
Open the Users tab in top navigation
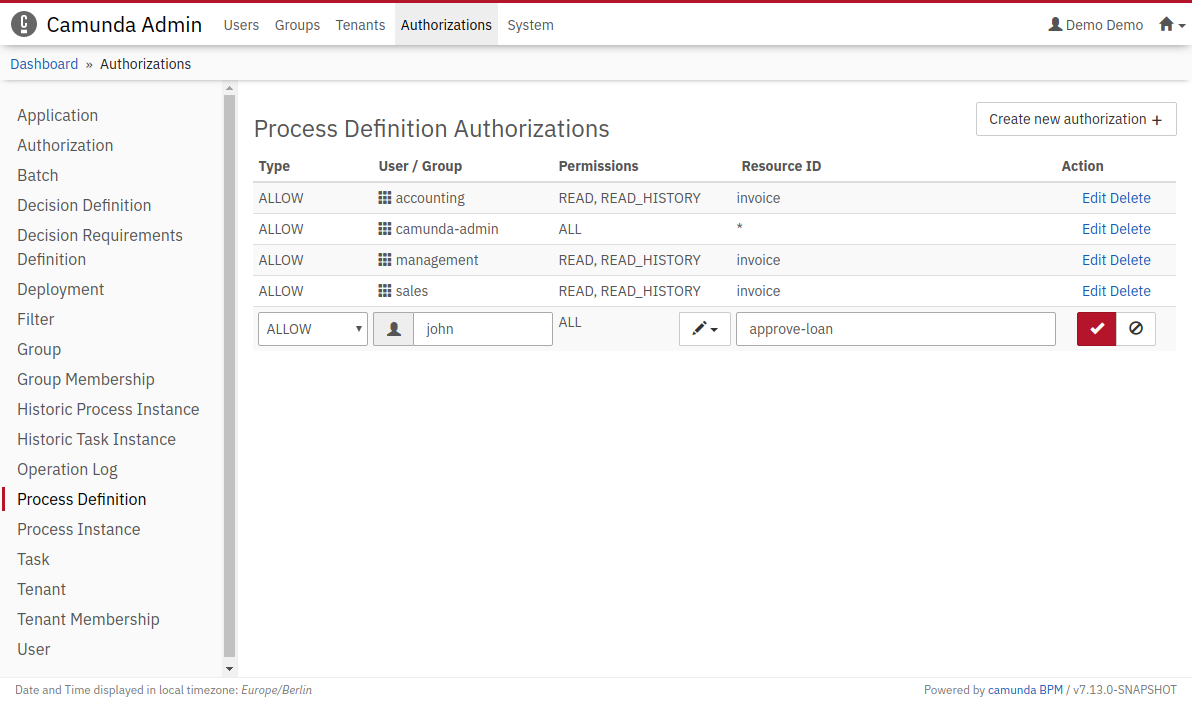tap(241, 25)
